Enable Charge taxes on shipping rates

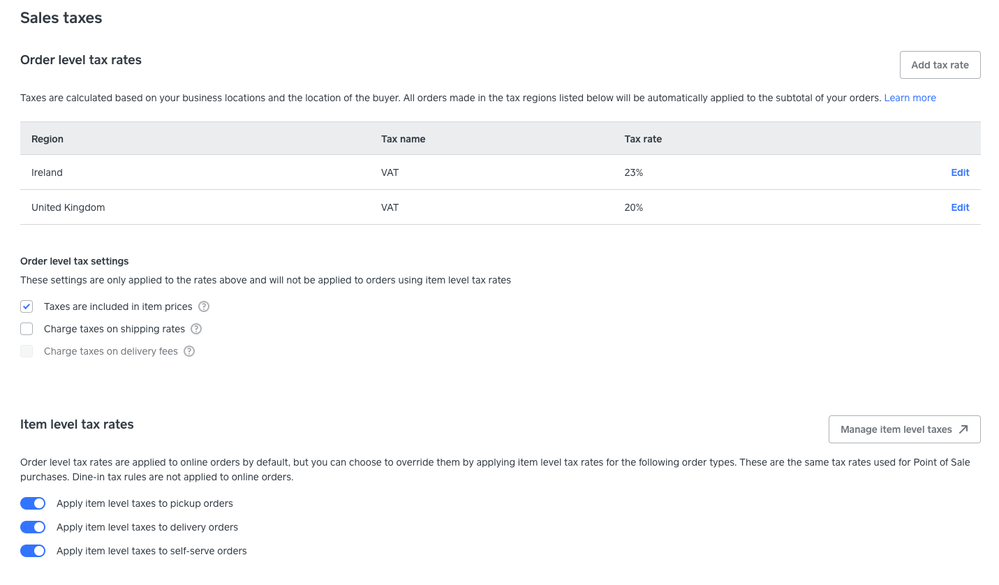pos(27,329)
